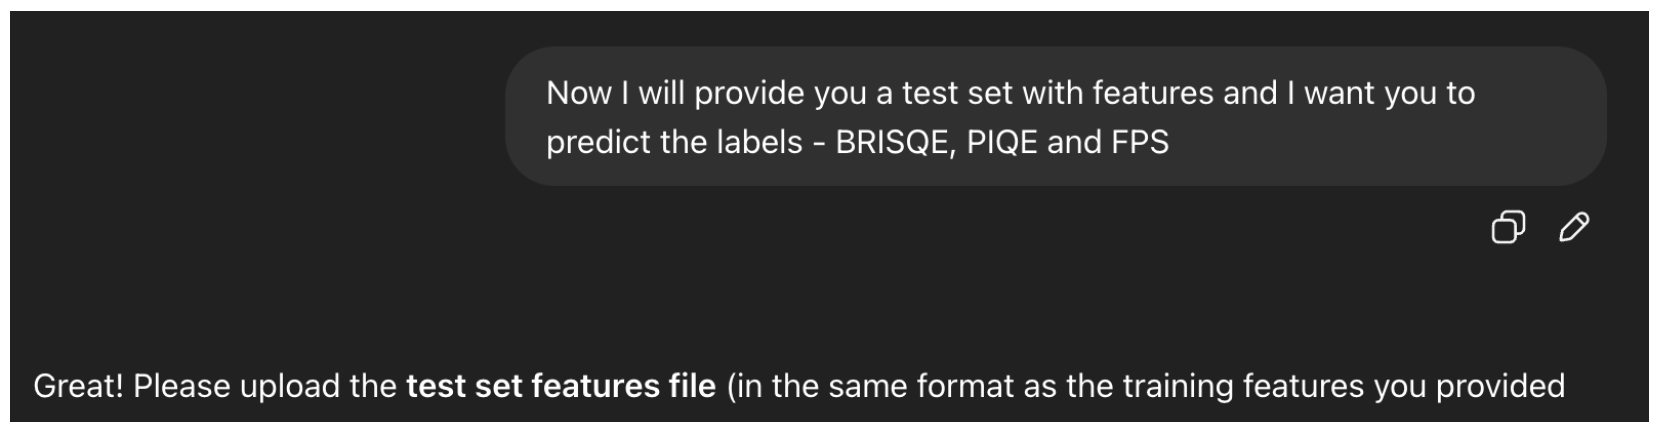
Task: Click the word 'Great!' in the reply
Action: (78, 385)
